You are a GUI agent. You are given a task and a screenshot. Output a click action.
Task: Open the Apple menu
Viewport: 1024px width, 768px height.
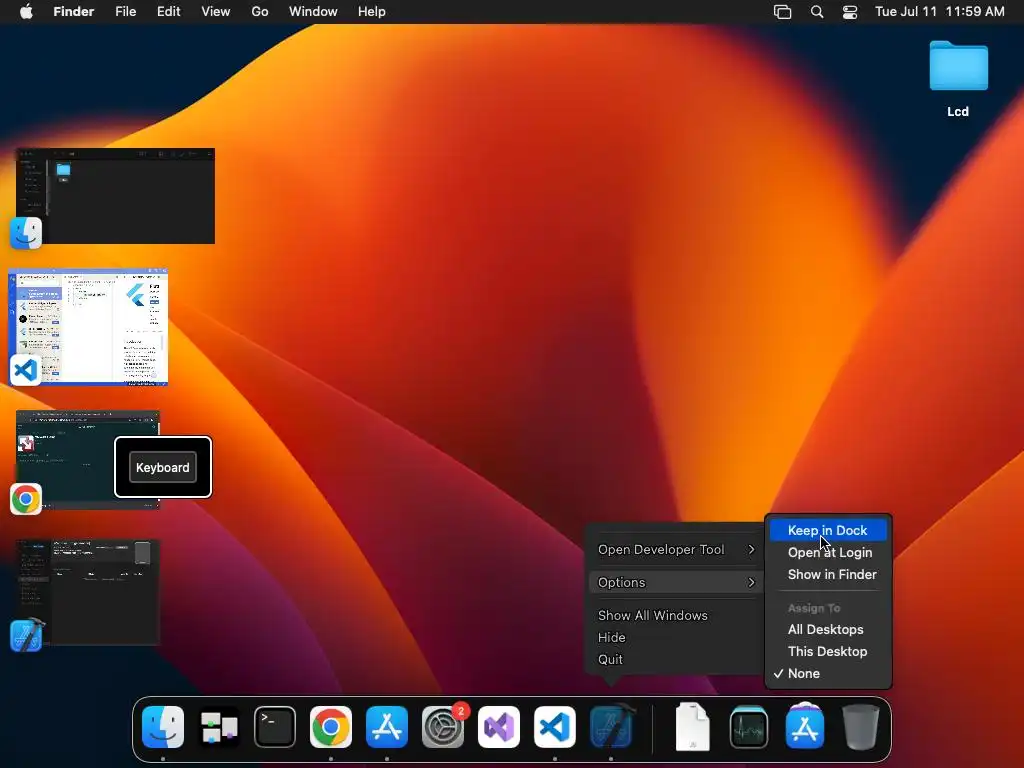(26, 12)
